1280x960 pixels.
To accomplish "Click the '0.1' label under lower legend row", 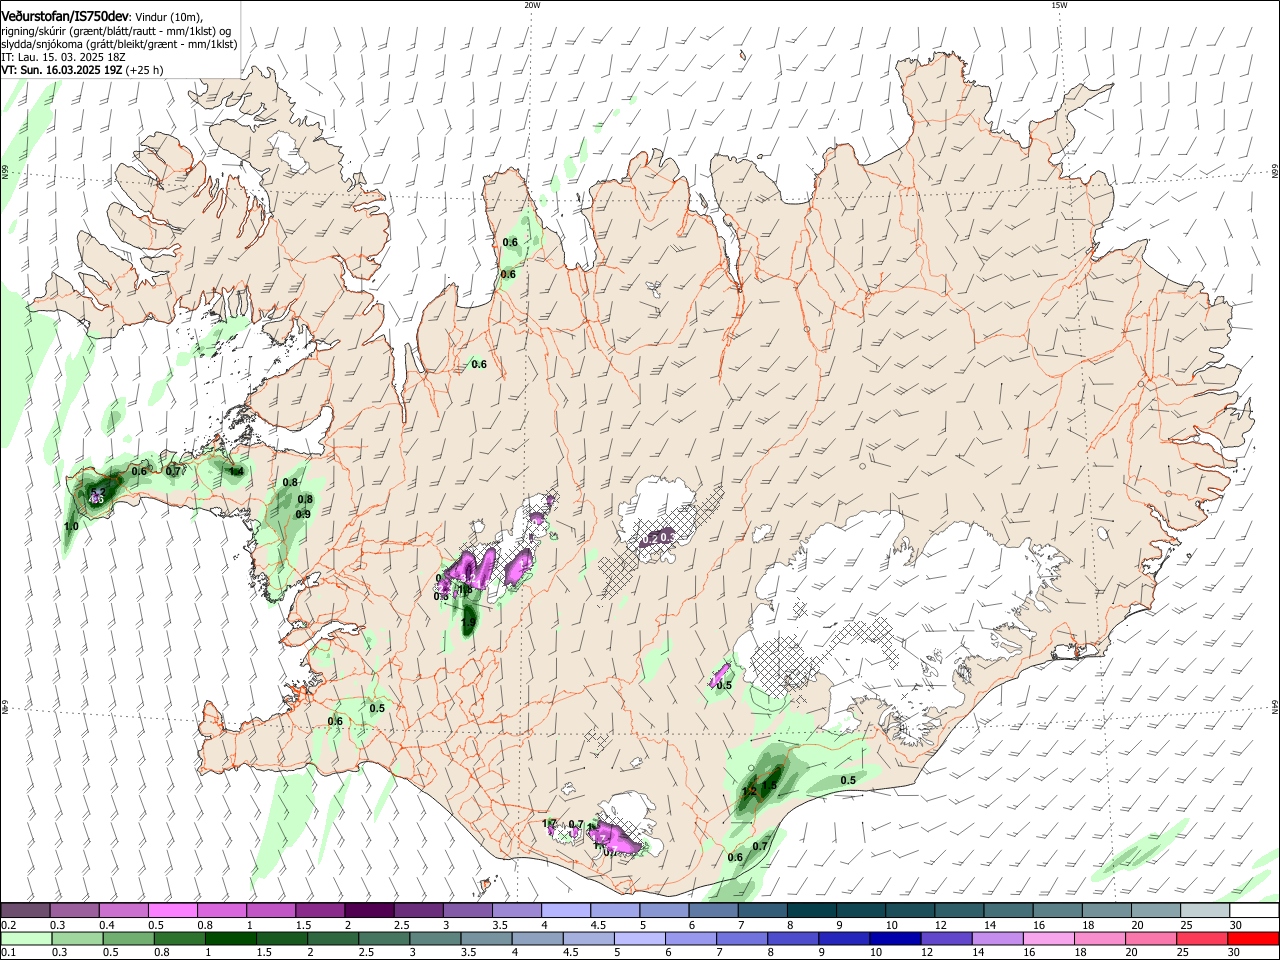I will 8,953.
